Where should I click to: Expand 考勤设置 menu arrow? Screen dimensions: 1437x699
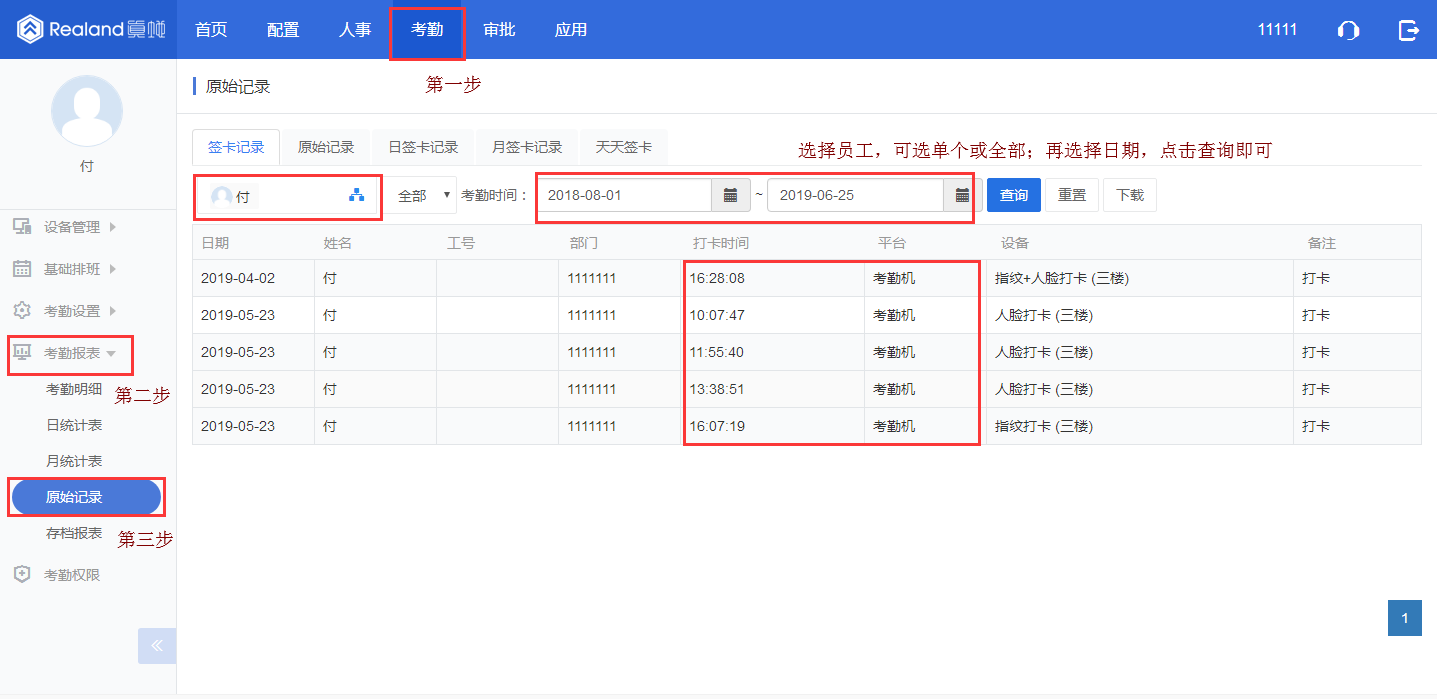(112, 311)
